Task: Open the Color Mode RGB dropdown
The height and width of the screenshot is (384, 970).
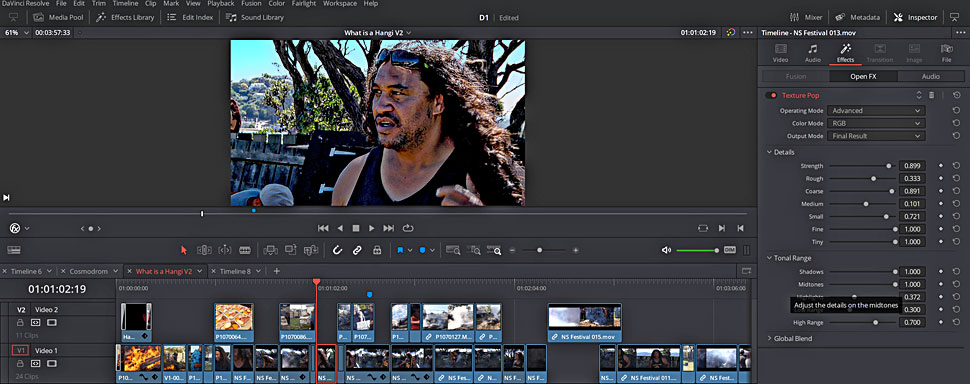Action: 876,123
